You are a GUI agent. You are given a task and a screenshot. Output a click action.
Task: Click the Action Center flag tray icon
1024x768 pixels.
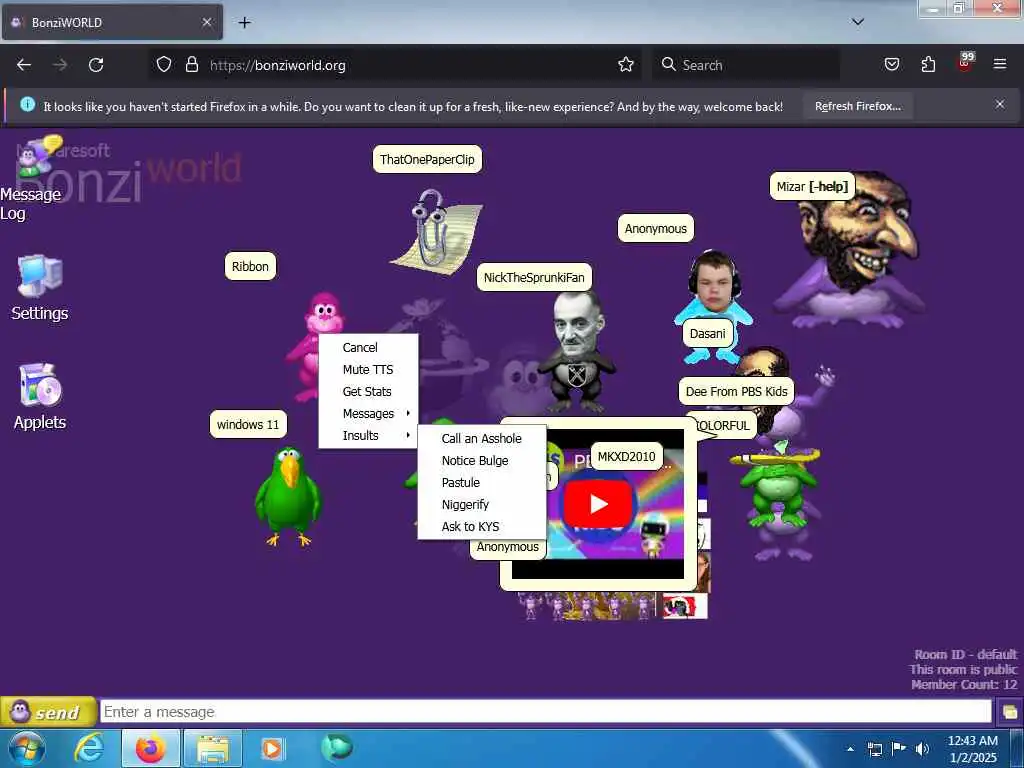tap(899, 748)
